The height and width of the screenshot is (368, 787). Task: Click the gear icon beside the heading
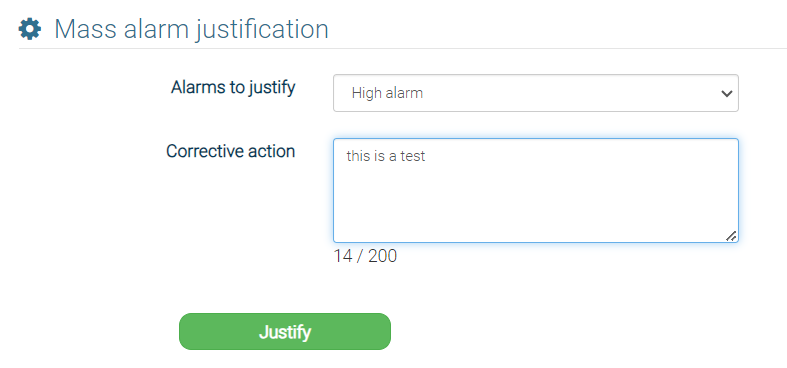click(30, 30)
